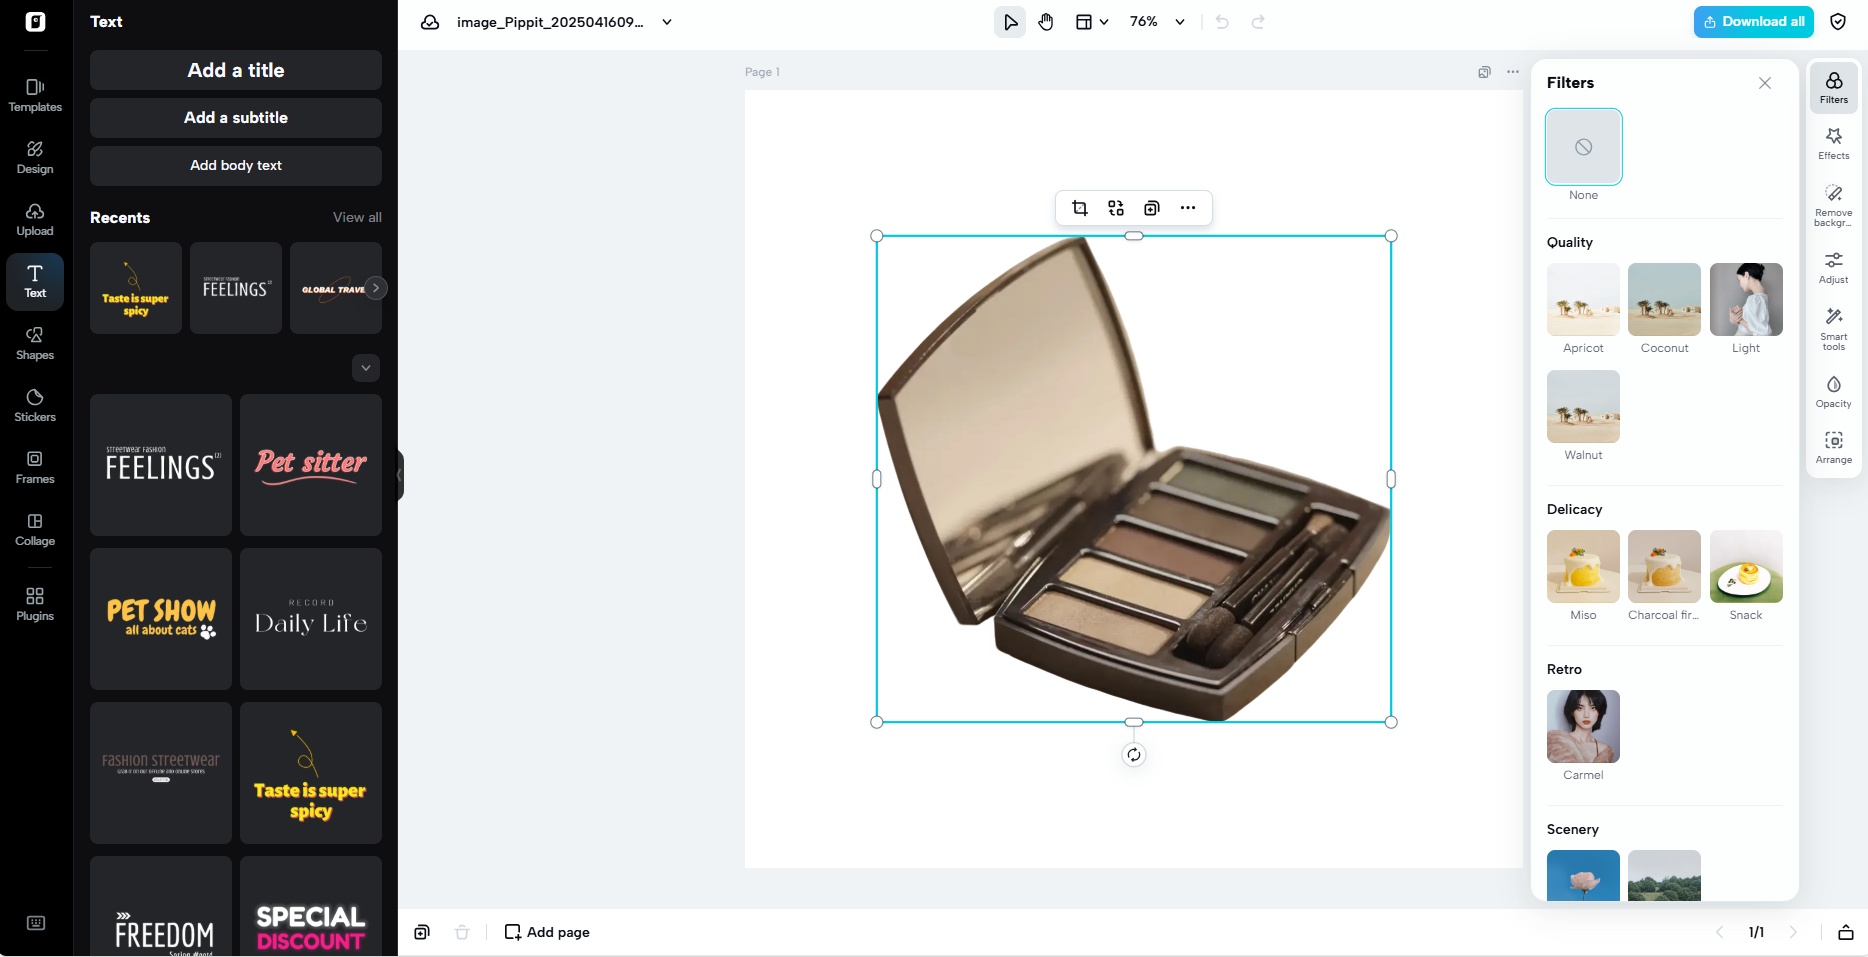This screenshot has height=957, width=1868.
Task: Open the Plugins panel
Action: pos(35,604)
